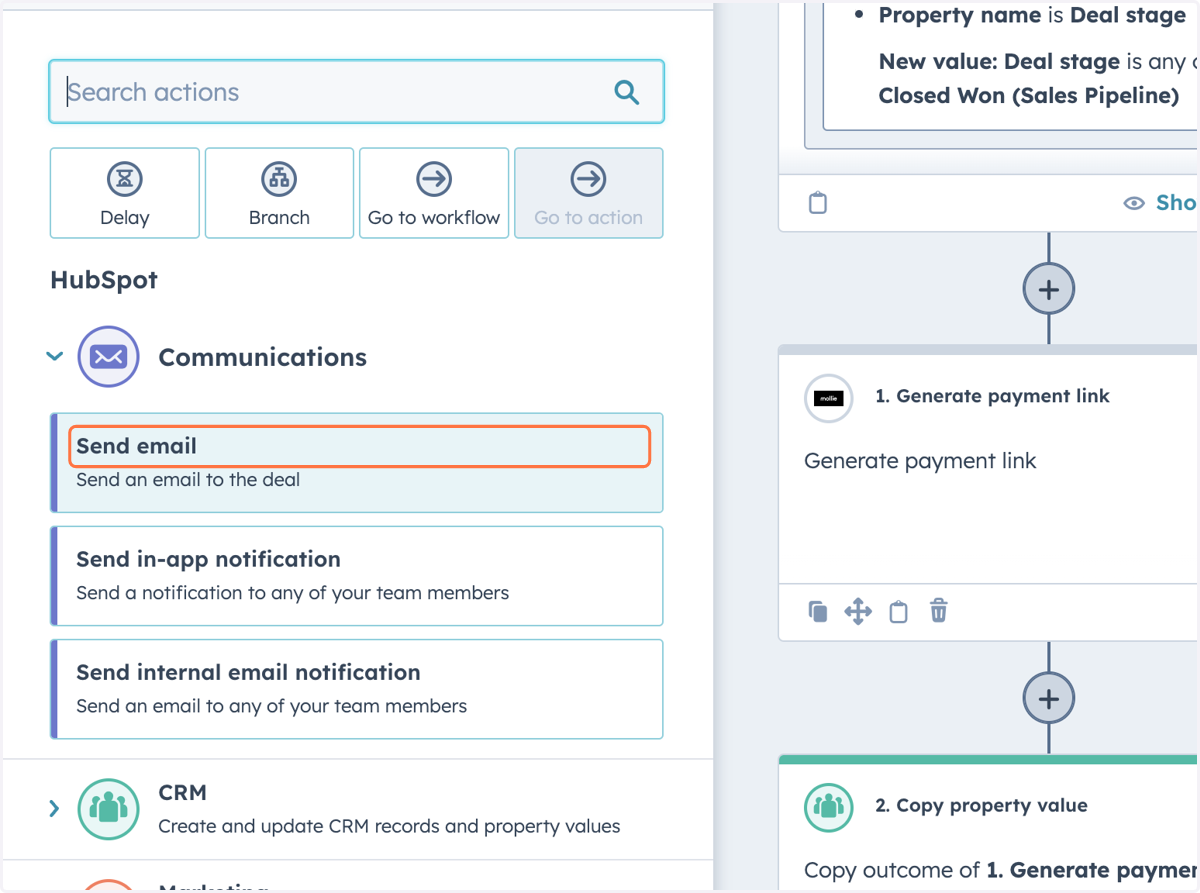The height and width of the screenshot is (893, 1200).
Task: Expand the CRM category chevron
Action: pyautogui.click(x=55, y=808)
